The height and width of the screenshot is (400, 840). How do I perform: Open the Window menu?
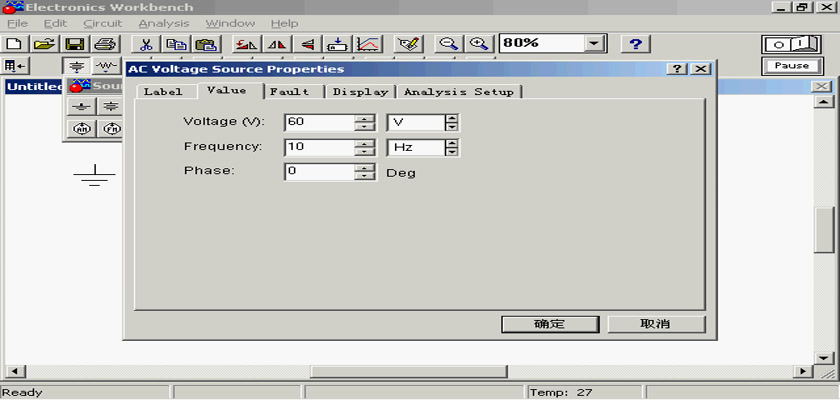tap(230, 24)
